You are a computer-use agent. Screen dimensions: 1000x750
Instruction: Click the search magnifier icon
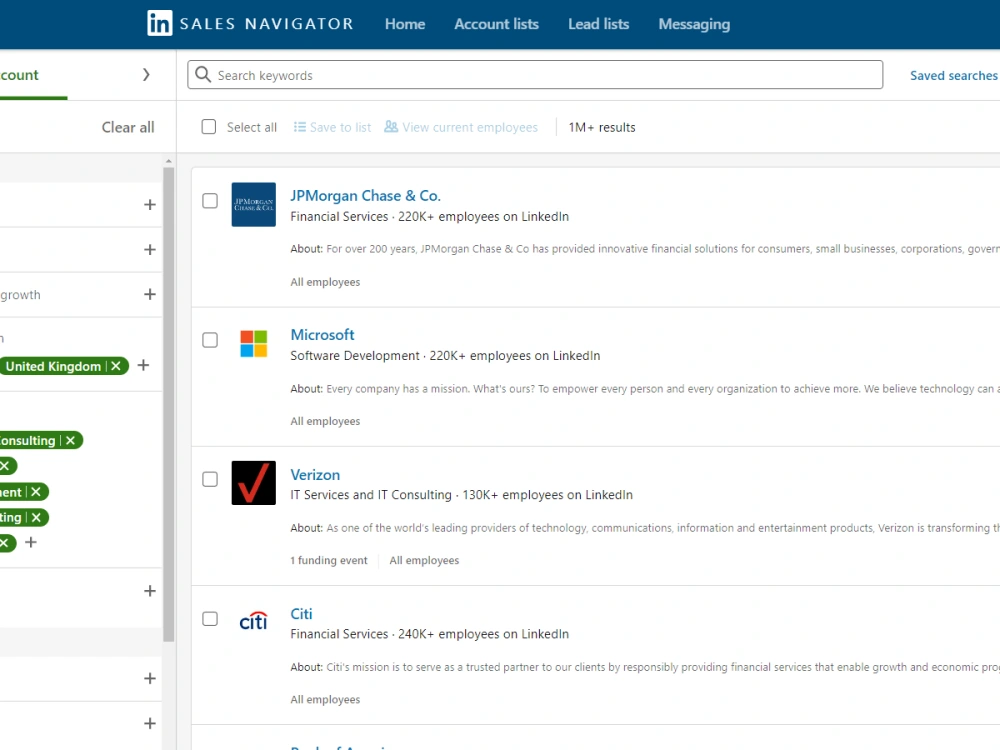coord(203,75)
